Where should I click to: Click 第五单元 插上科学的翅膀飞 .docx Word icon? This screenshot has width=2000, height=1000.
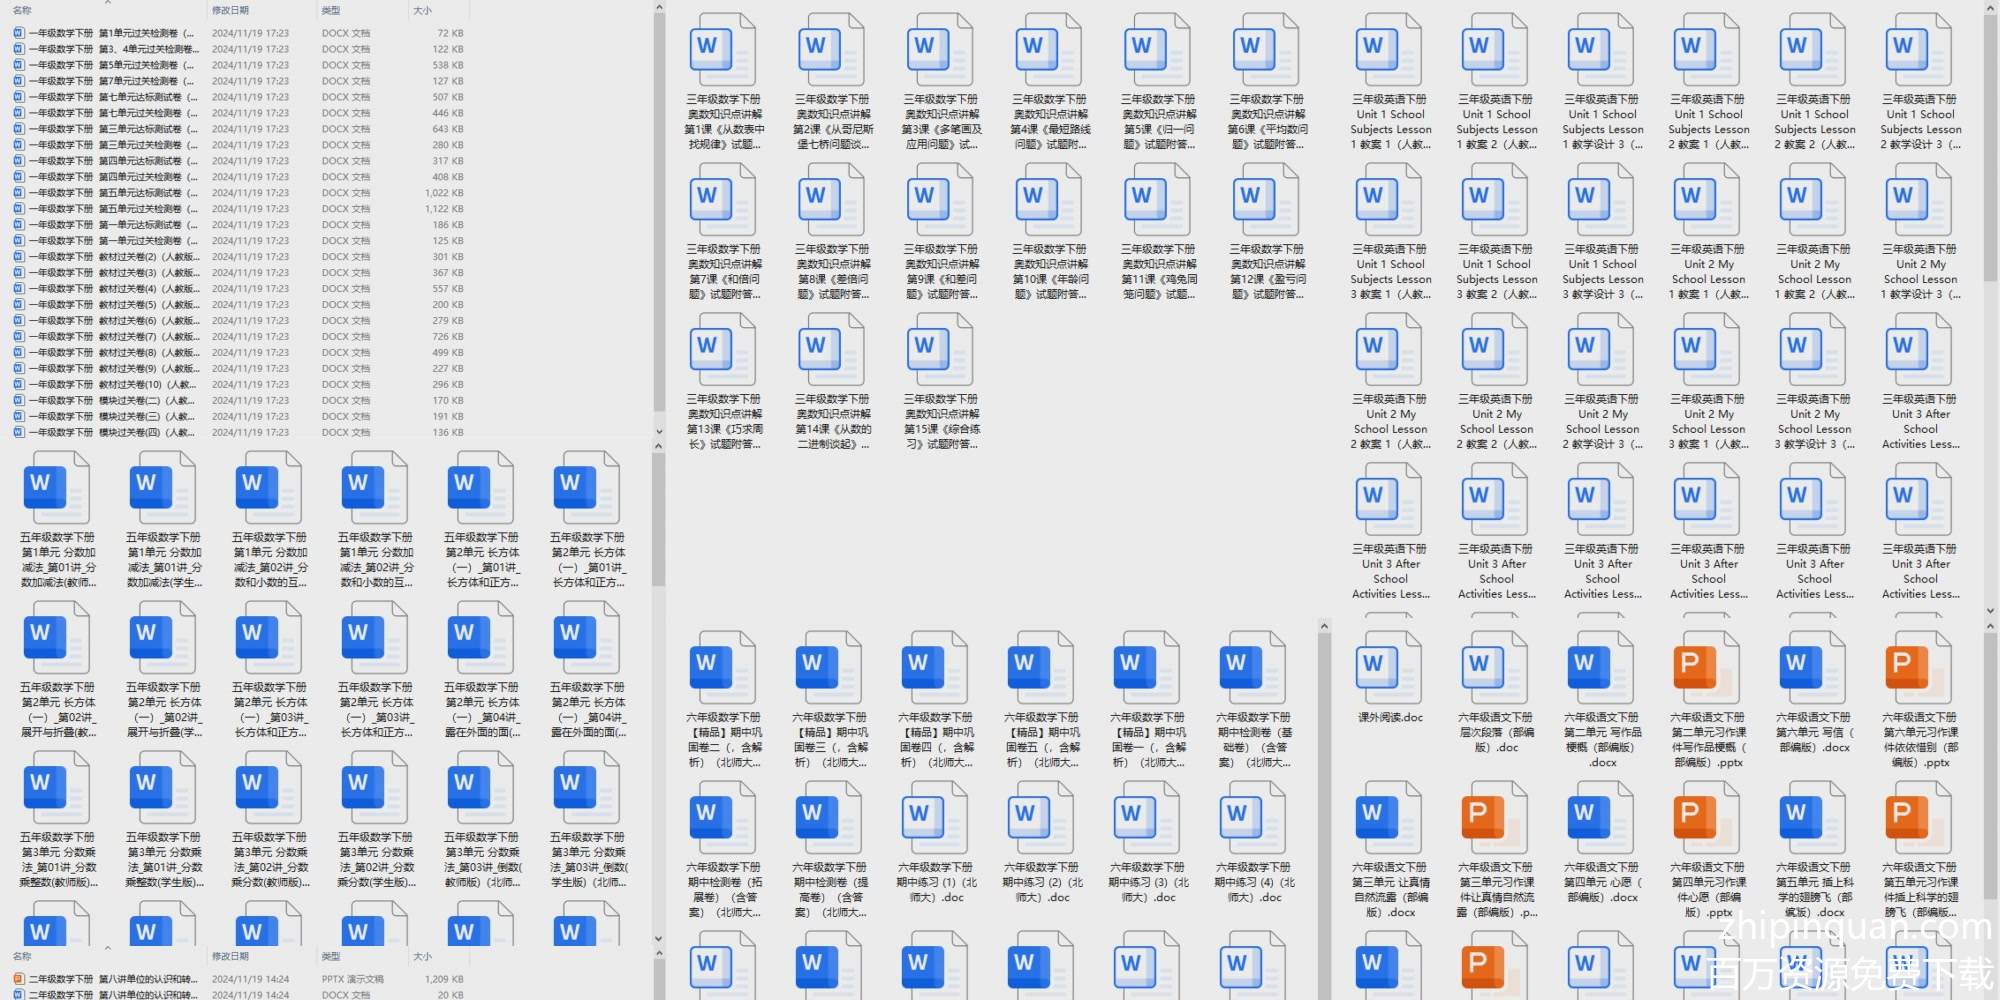[1812, 818]
